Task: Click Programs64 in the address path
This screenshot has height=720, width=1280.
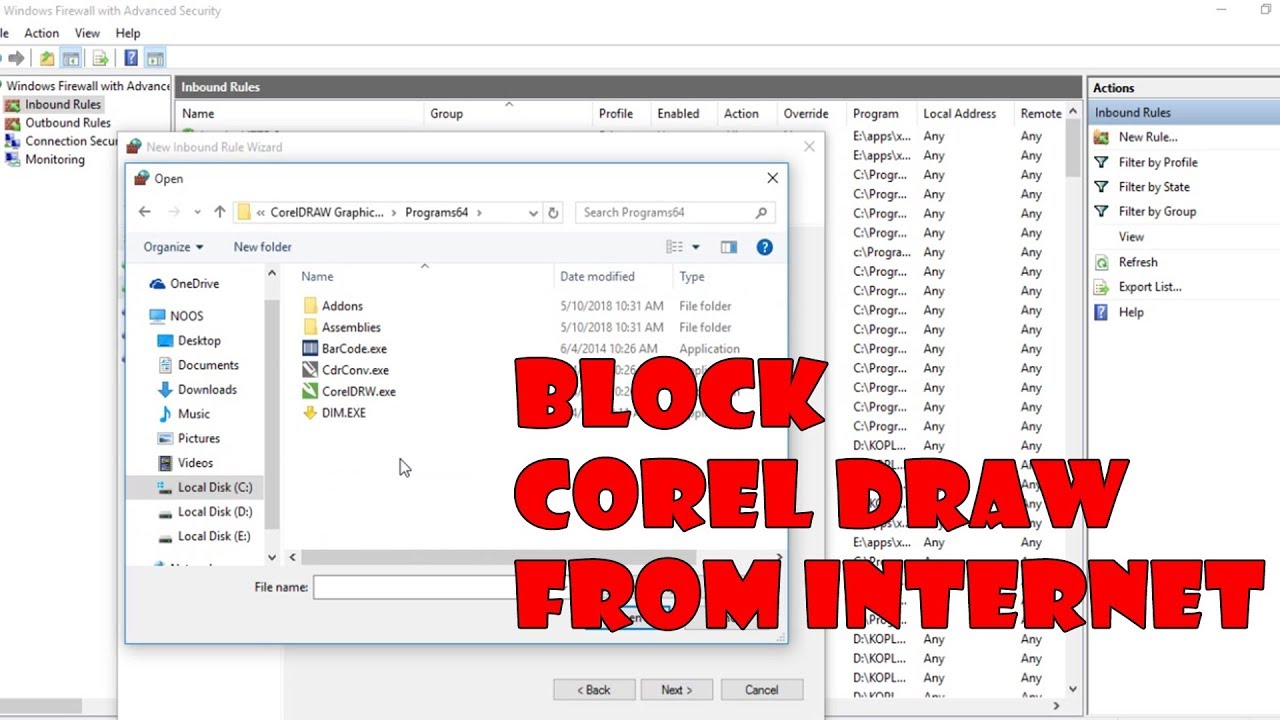Action: pos(436,212)
